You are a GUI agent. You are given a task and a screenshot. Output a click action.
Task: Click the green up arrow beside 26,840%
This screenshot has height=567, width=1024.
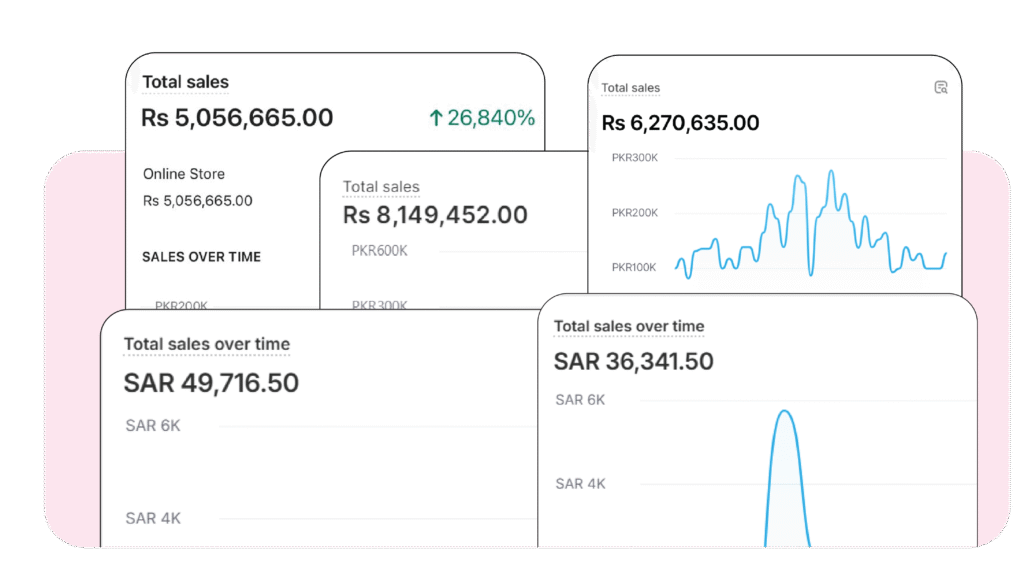[436, 118]
